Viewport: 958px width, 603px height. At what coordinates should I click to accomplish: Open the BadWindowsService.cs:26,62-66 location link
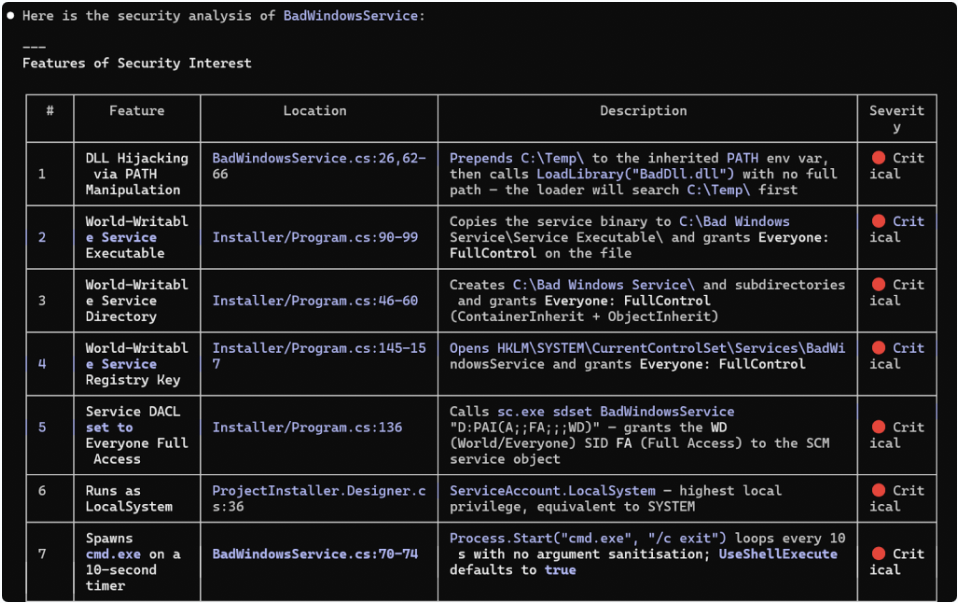pos(318,166)
